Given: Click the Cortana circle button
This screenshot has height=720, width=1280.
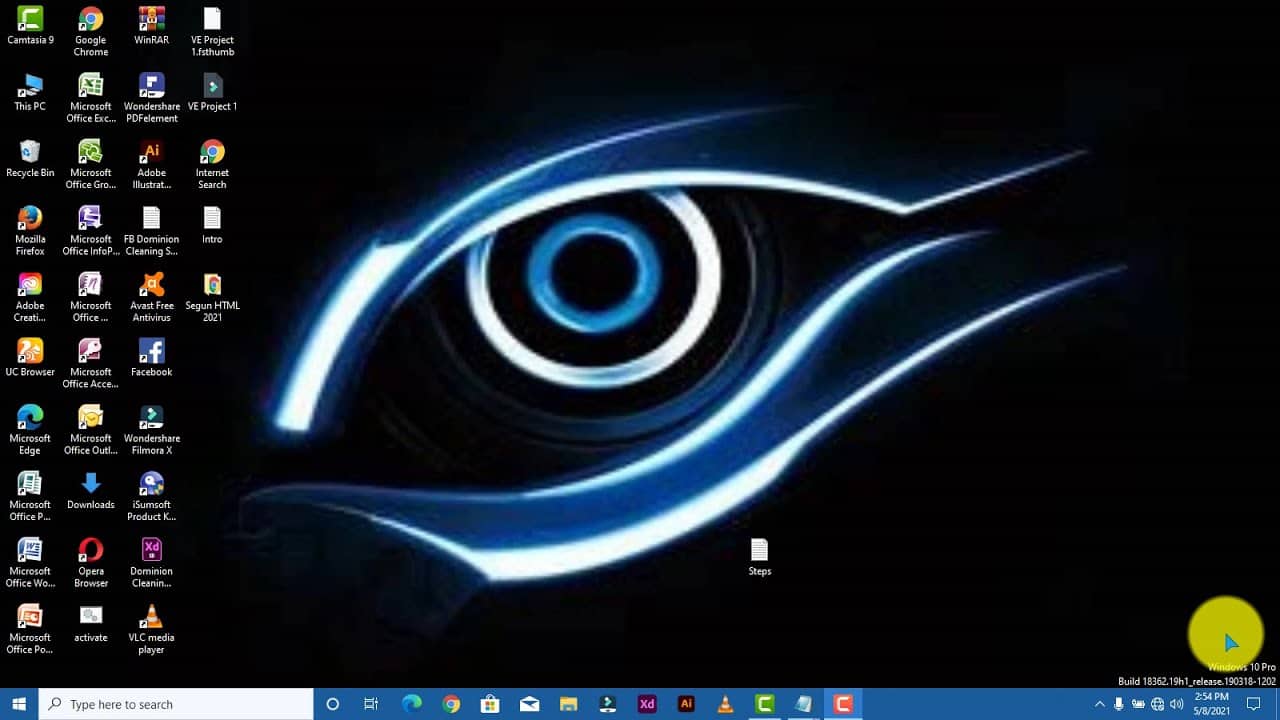Looking at the screenshot, I should pyautogui.click(x=333, y=704).
